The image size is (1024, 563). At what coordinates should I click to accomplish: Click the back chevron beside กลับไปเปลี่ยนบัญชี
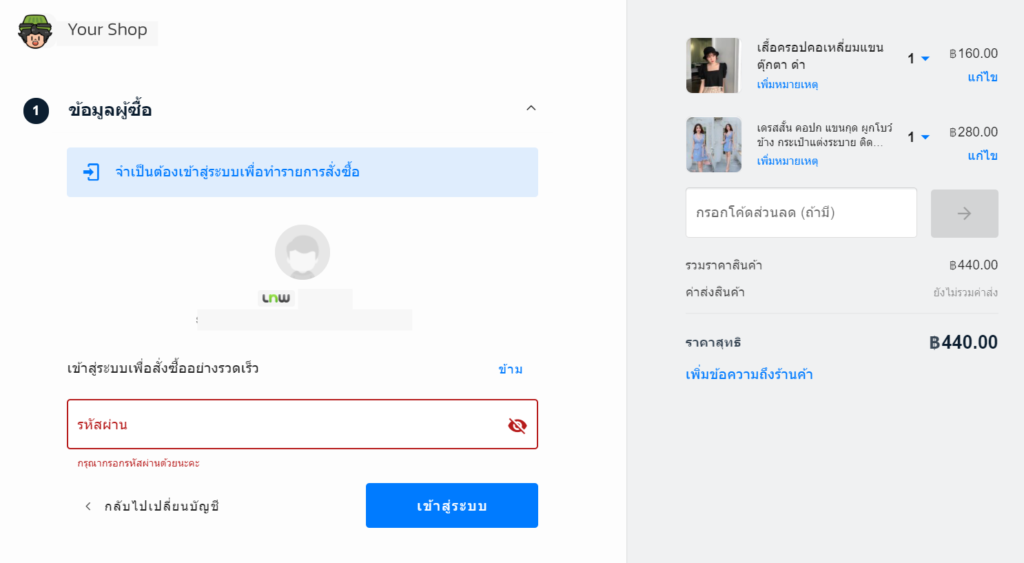88,506
